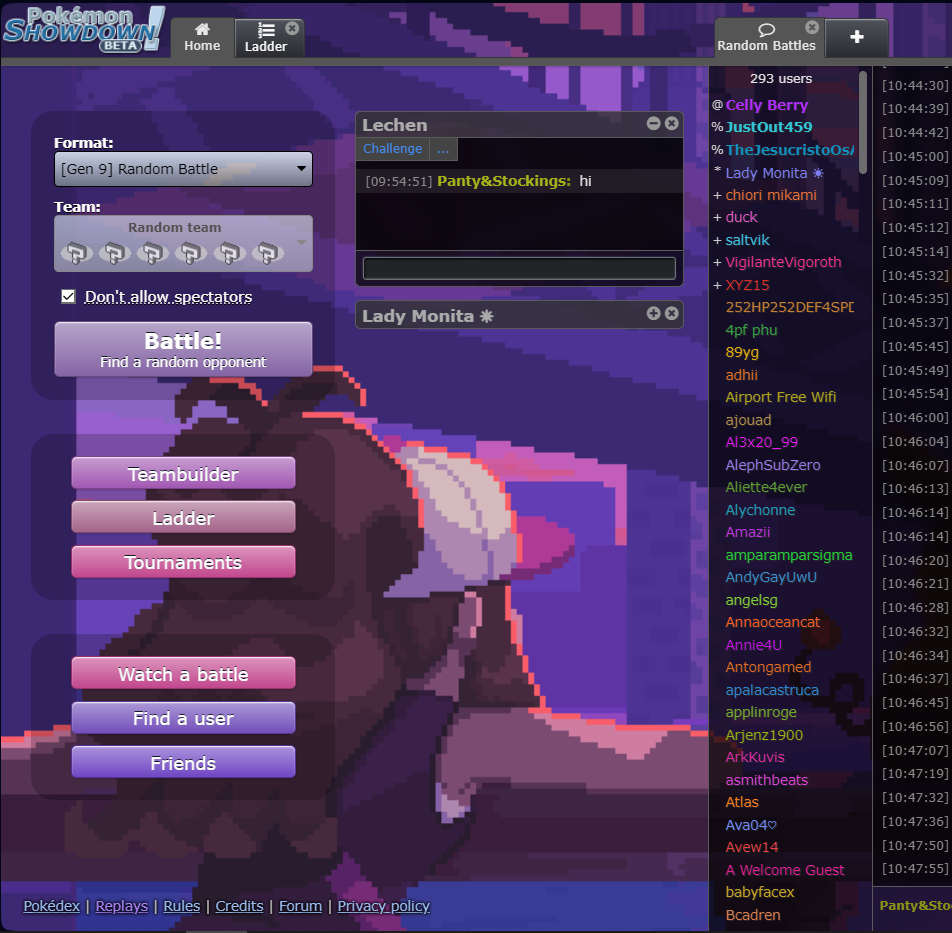Select user Ava04
This screenshot has height=933, width=952.
click(x=751, y=825)
